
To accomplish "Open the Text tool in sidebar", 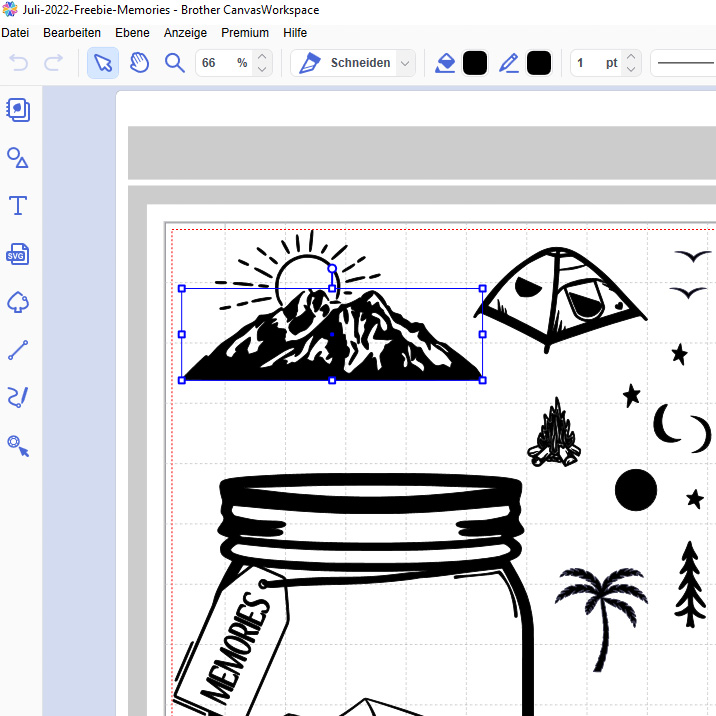I will click(x=18, y=206).
